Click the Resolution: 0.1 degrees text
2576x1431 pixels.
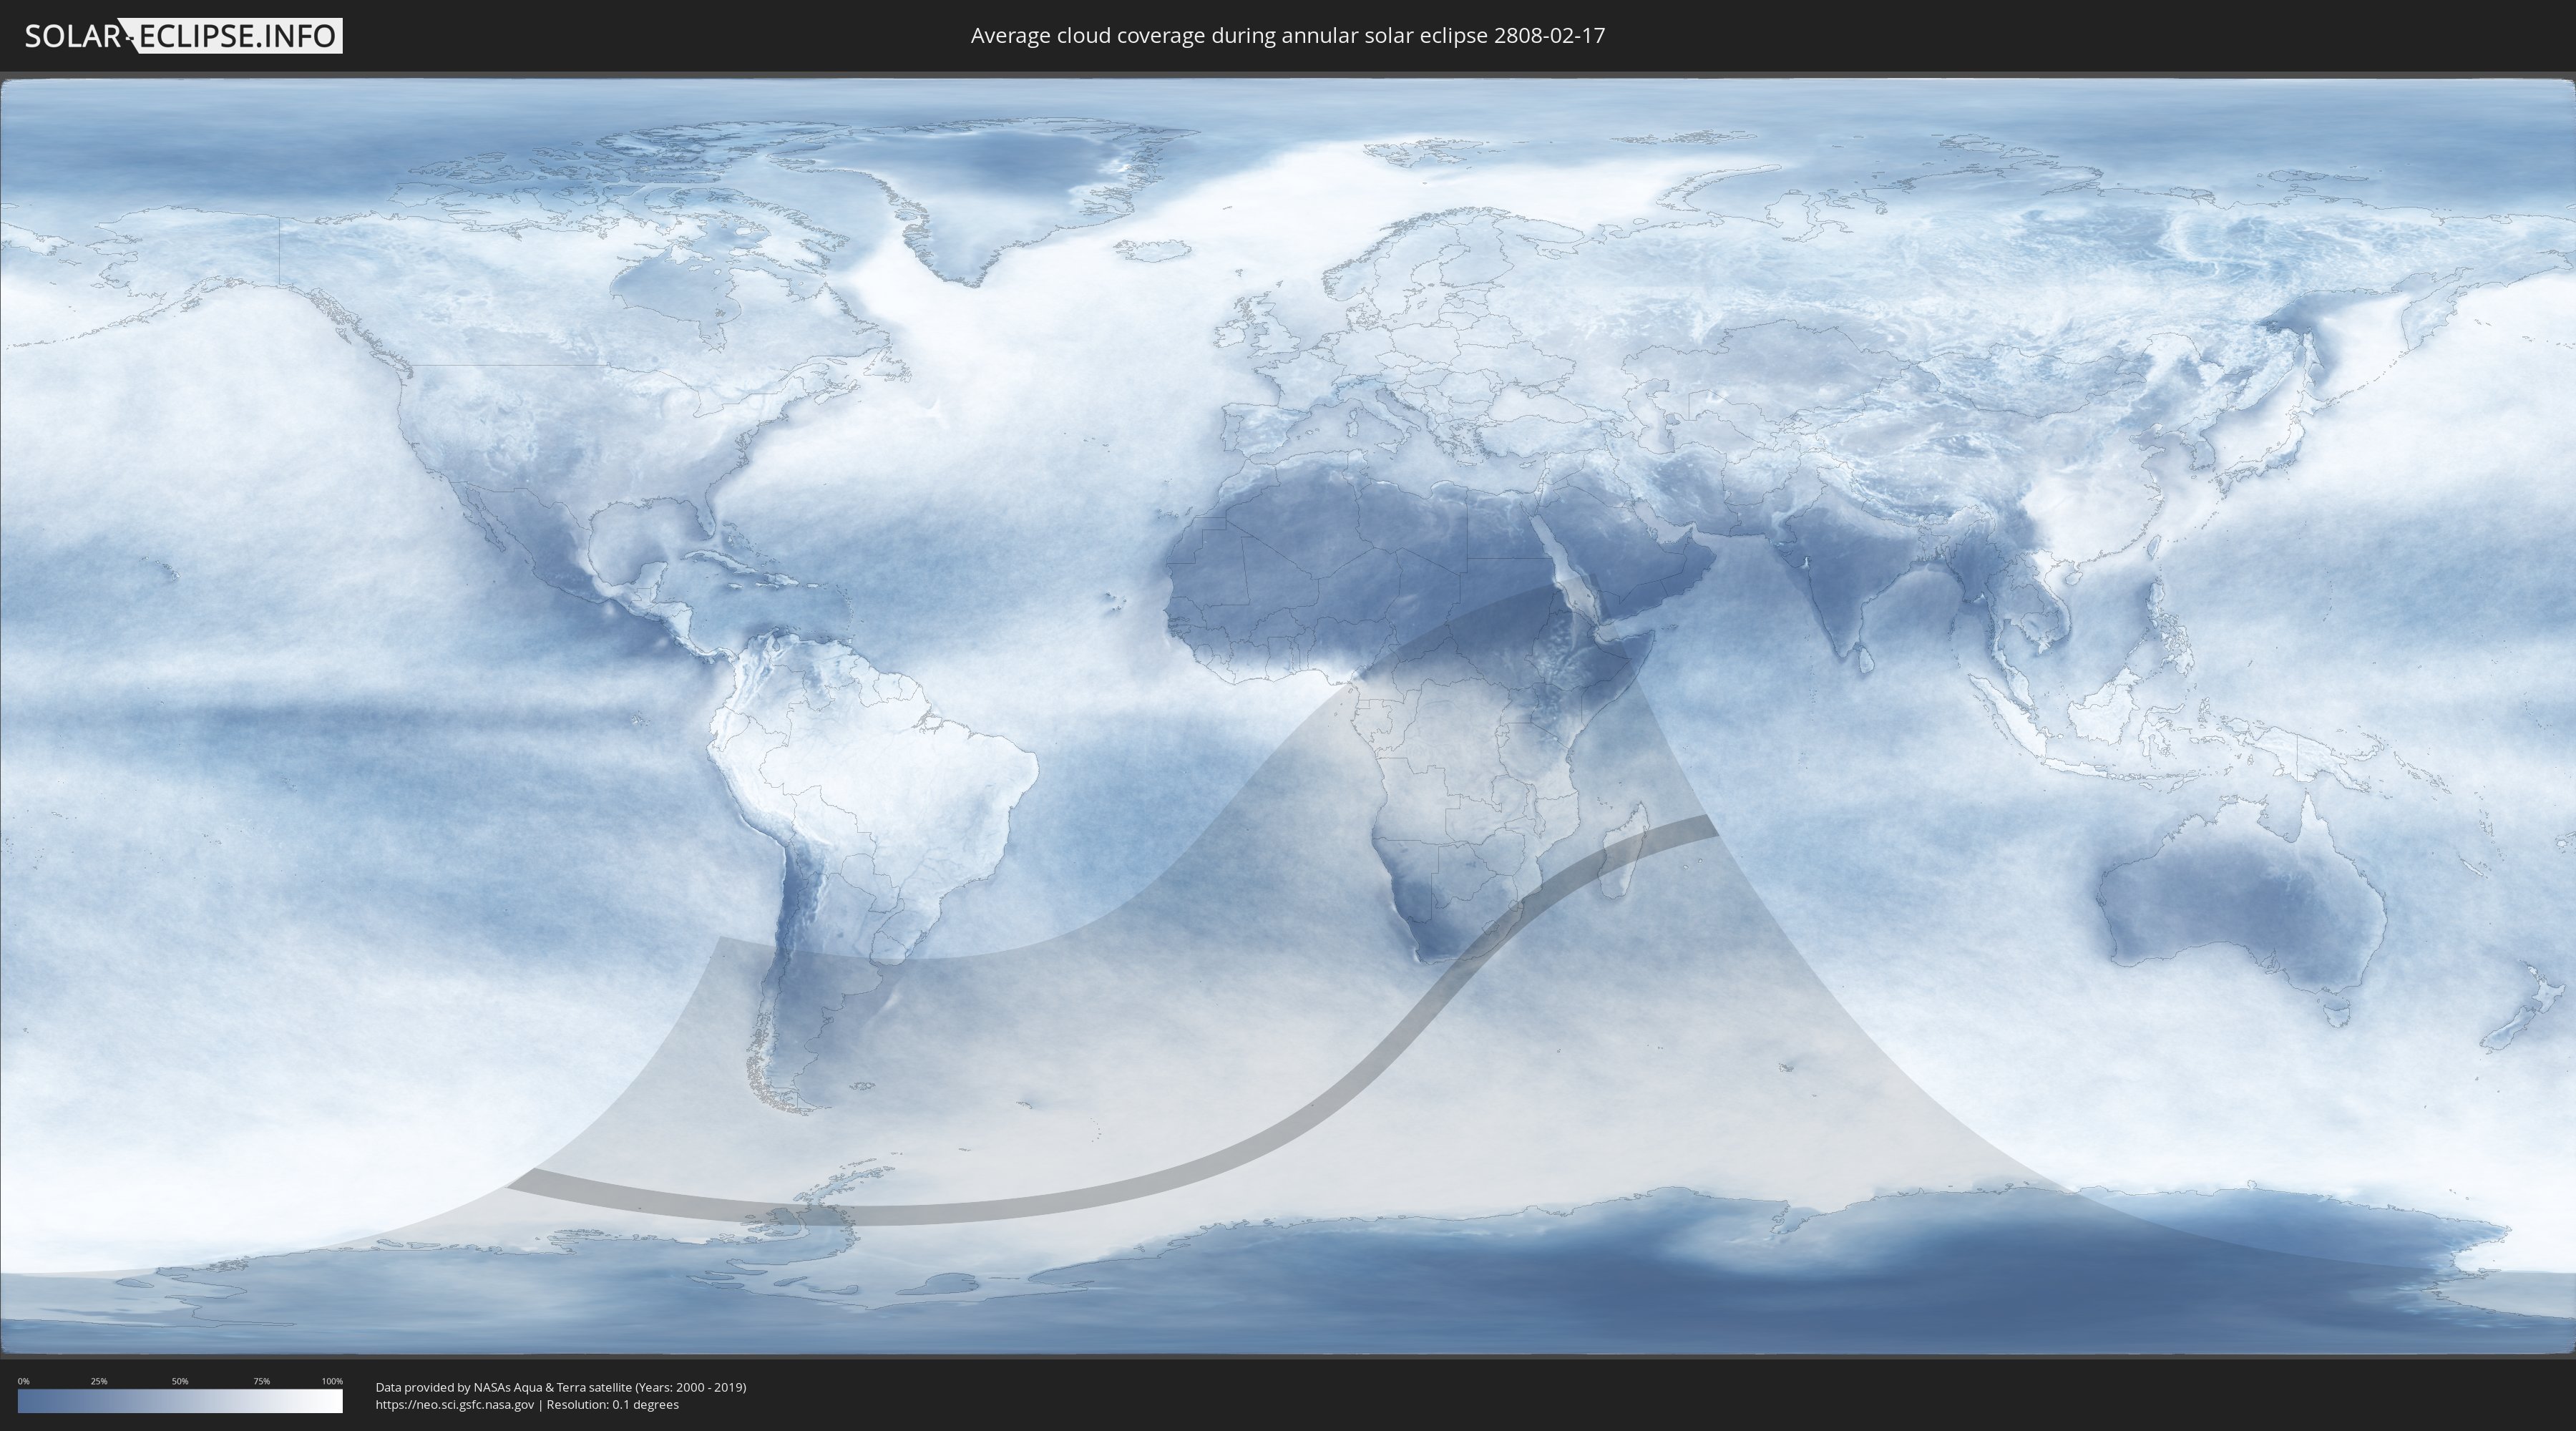click(612, 1405)
